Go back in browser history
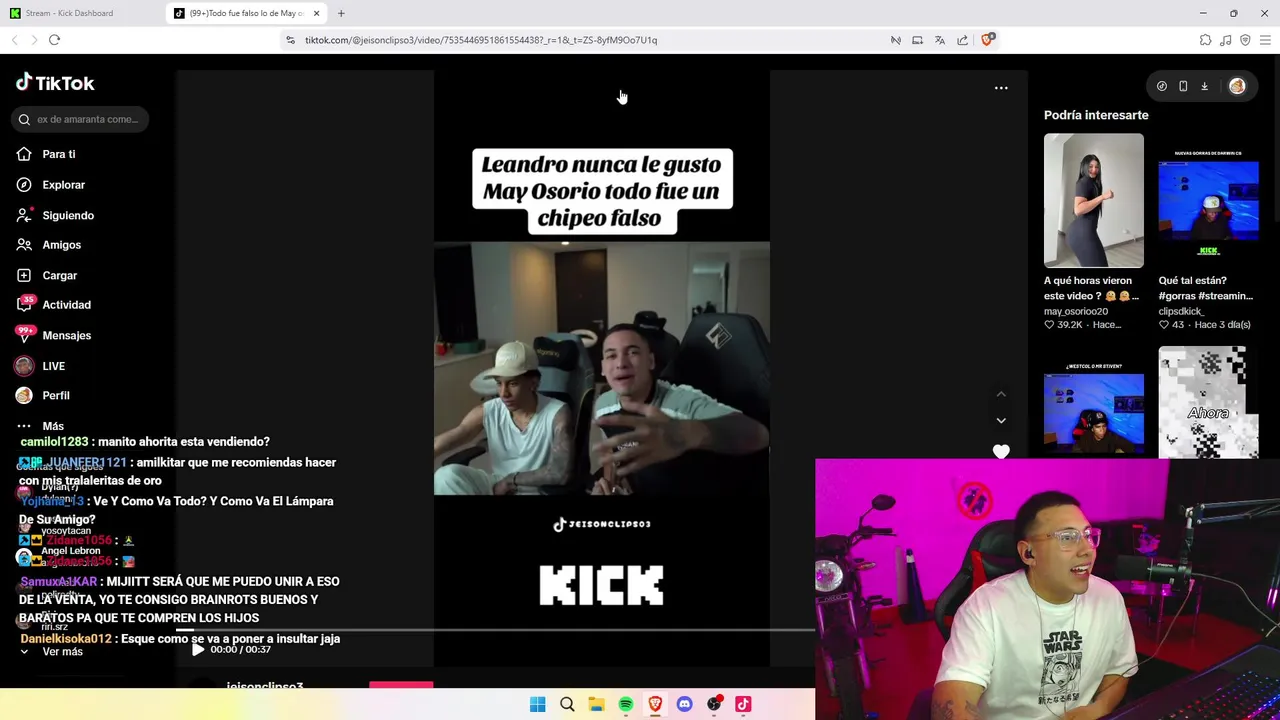The width and height of the screenshot is (1280, 720). 14,40
